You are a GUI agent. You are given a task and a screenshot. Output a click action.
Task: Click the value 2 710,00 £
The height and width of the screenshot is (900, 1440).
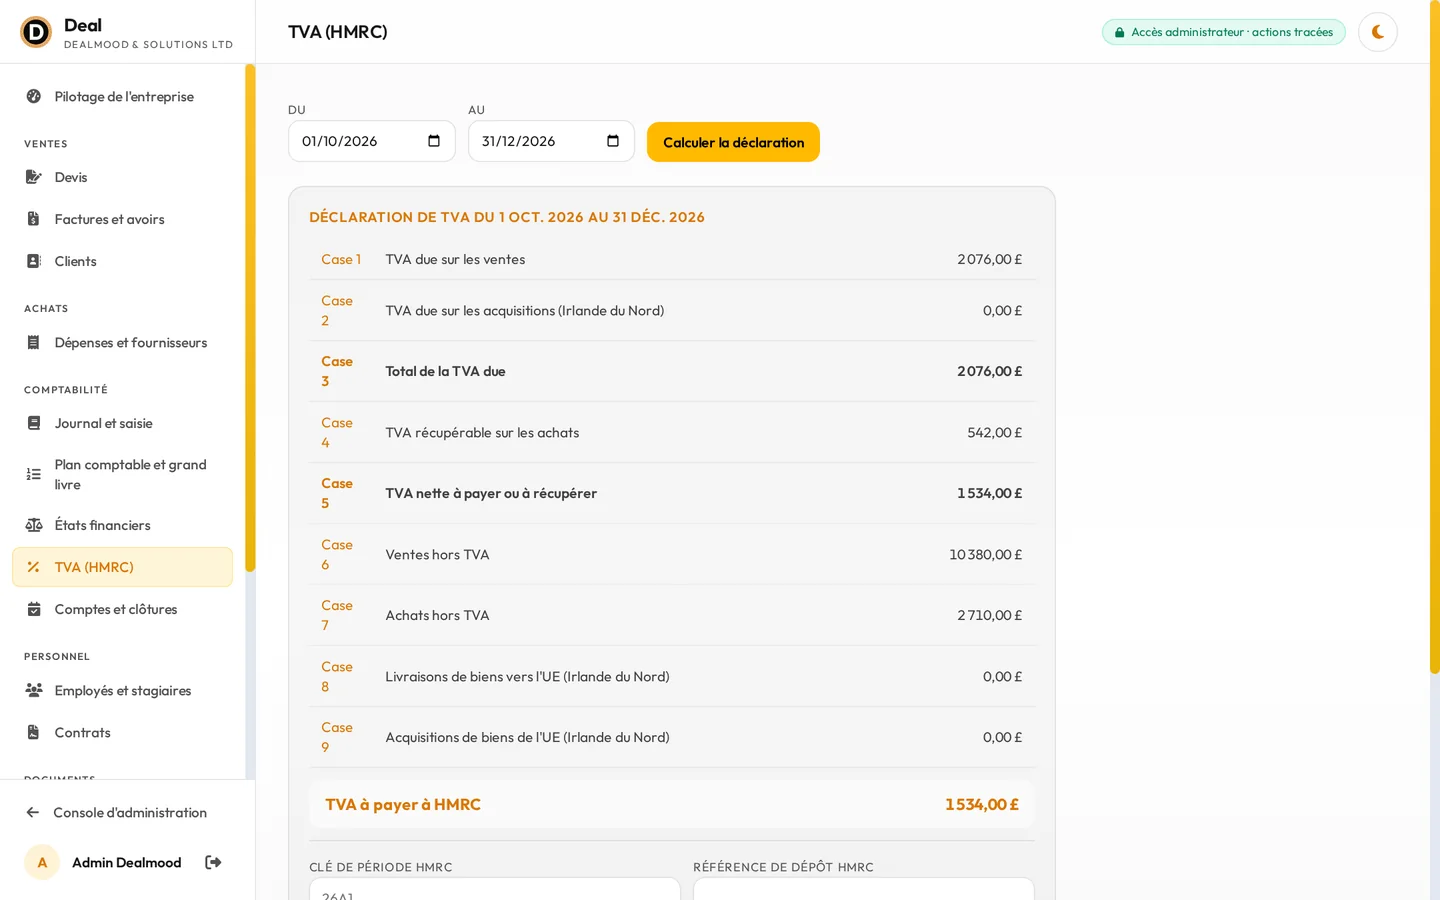[x=989, y=615]
